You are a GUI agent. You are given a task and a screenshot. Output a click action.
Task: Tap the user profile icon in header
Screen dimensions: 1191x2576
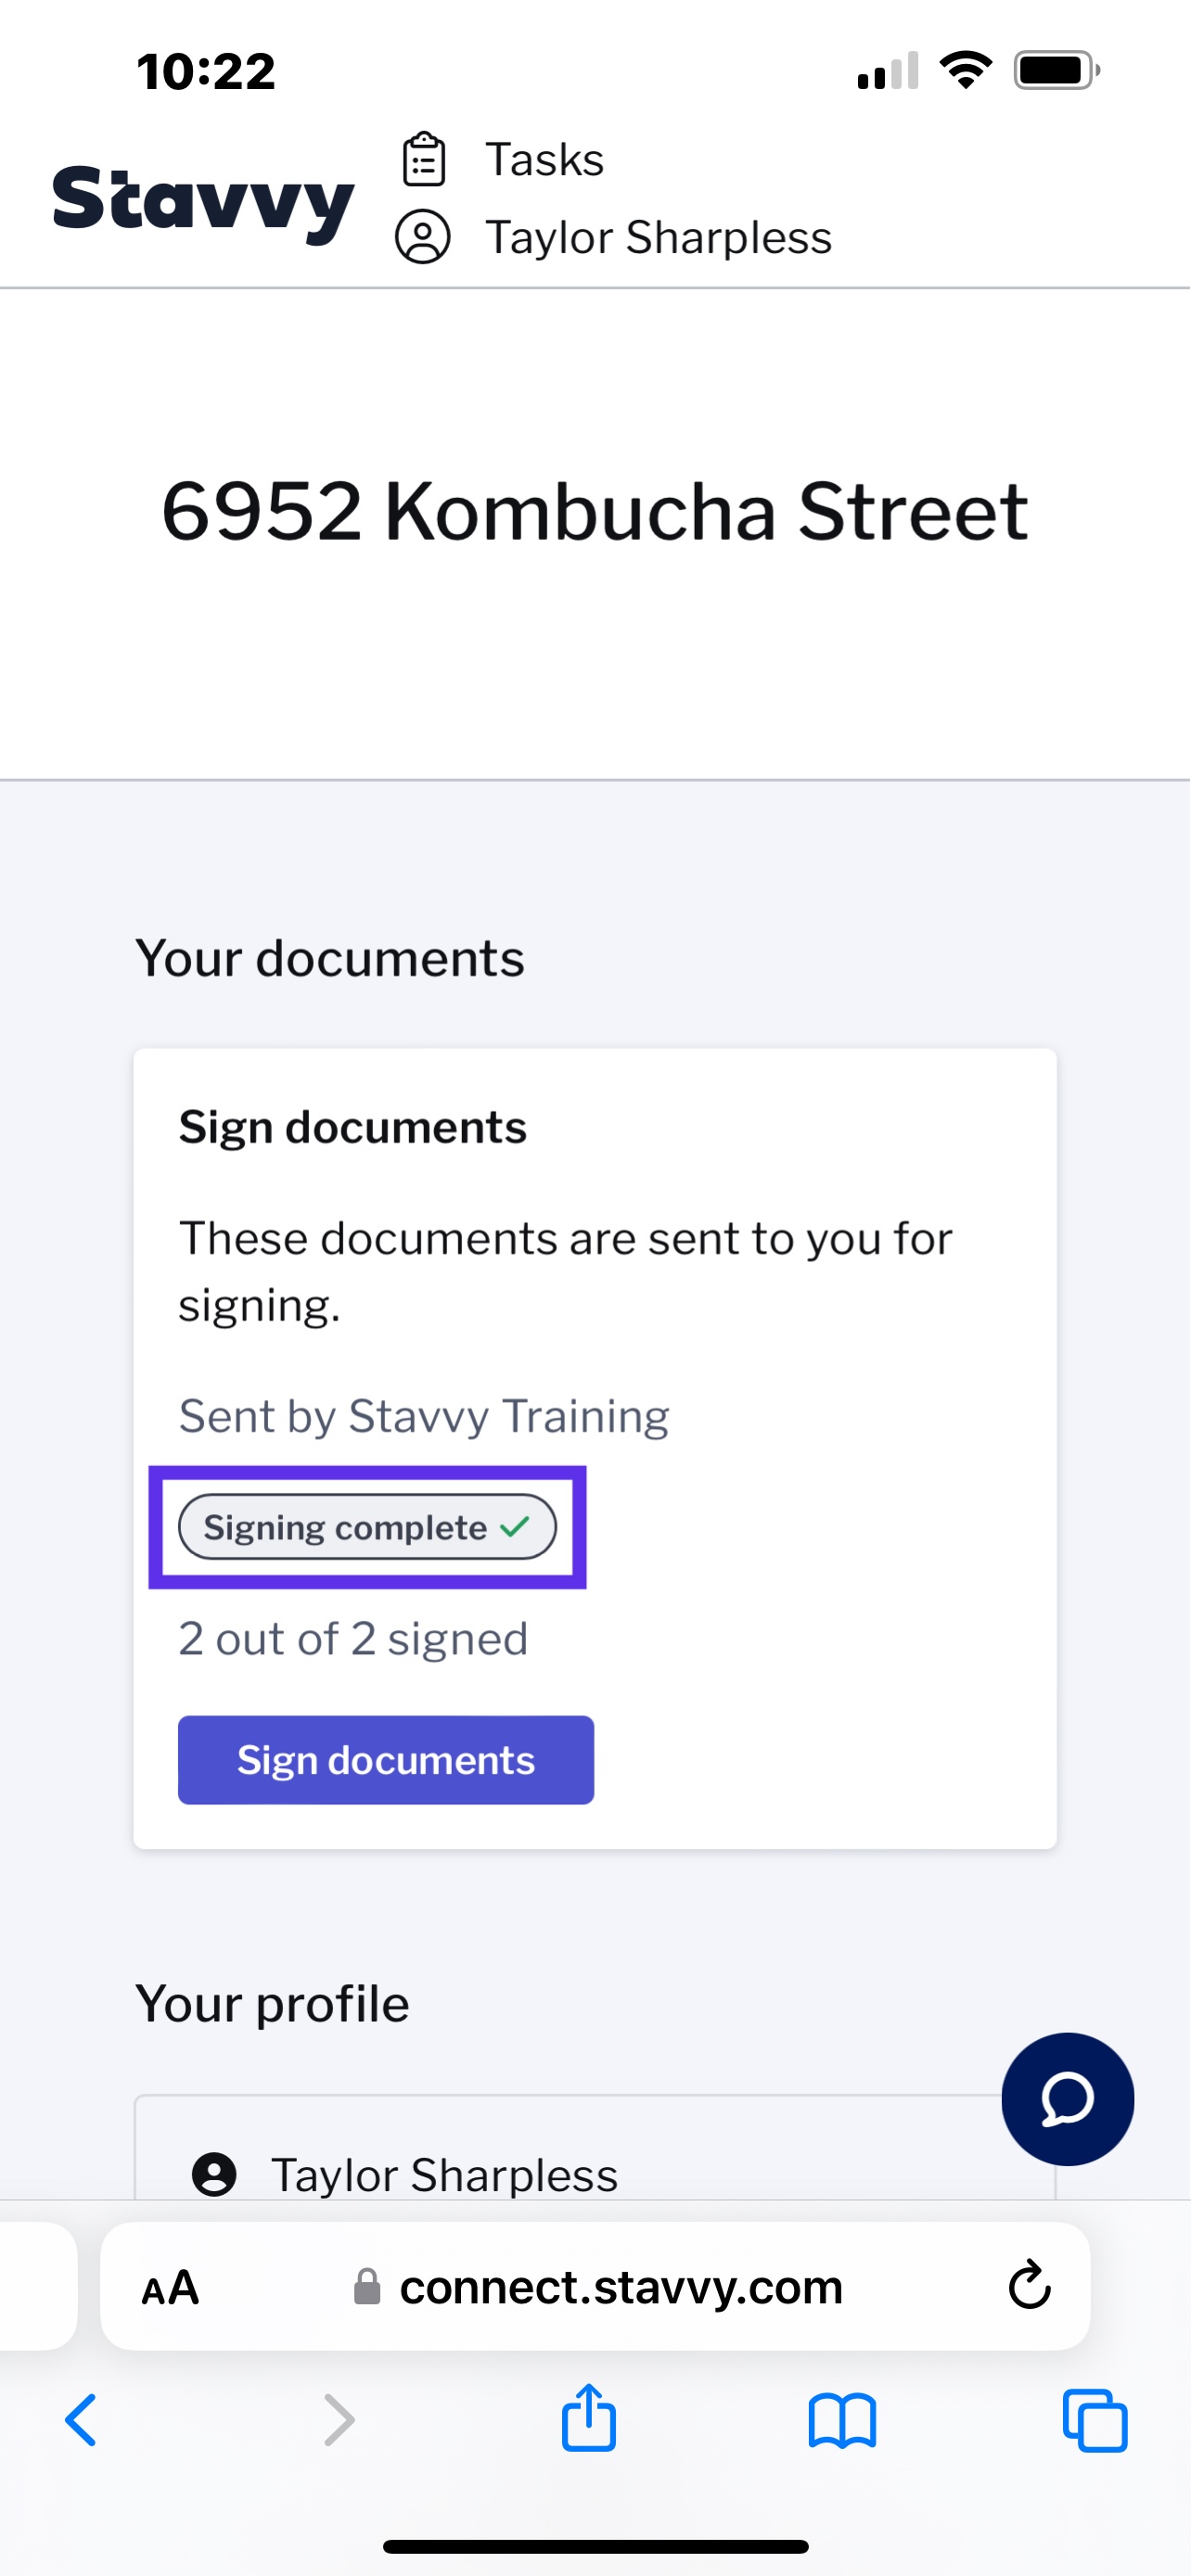coord(423,237)
